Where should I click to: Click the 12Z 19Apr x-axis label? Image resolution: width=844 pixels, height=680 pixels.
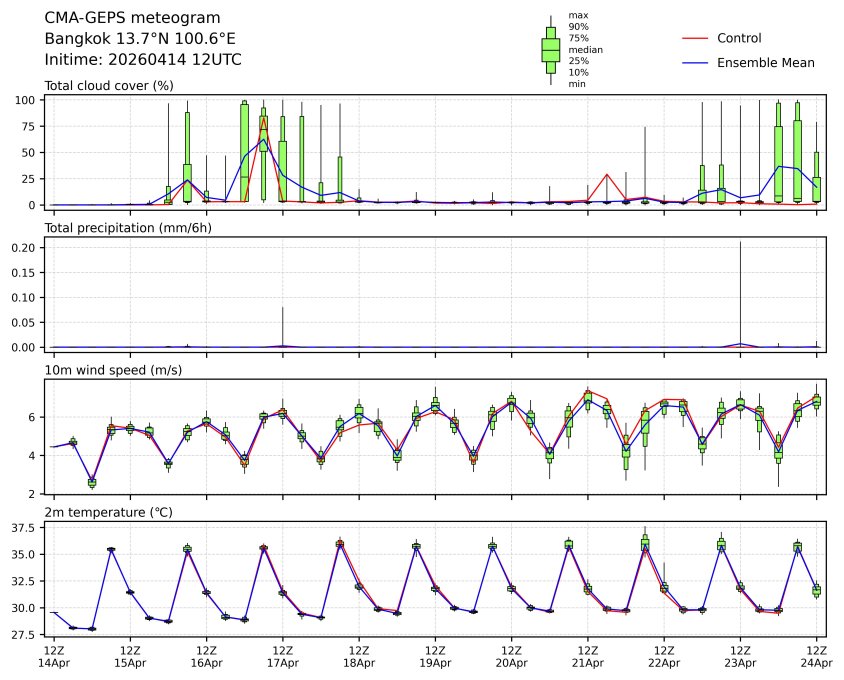point(435,656)
